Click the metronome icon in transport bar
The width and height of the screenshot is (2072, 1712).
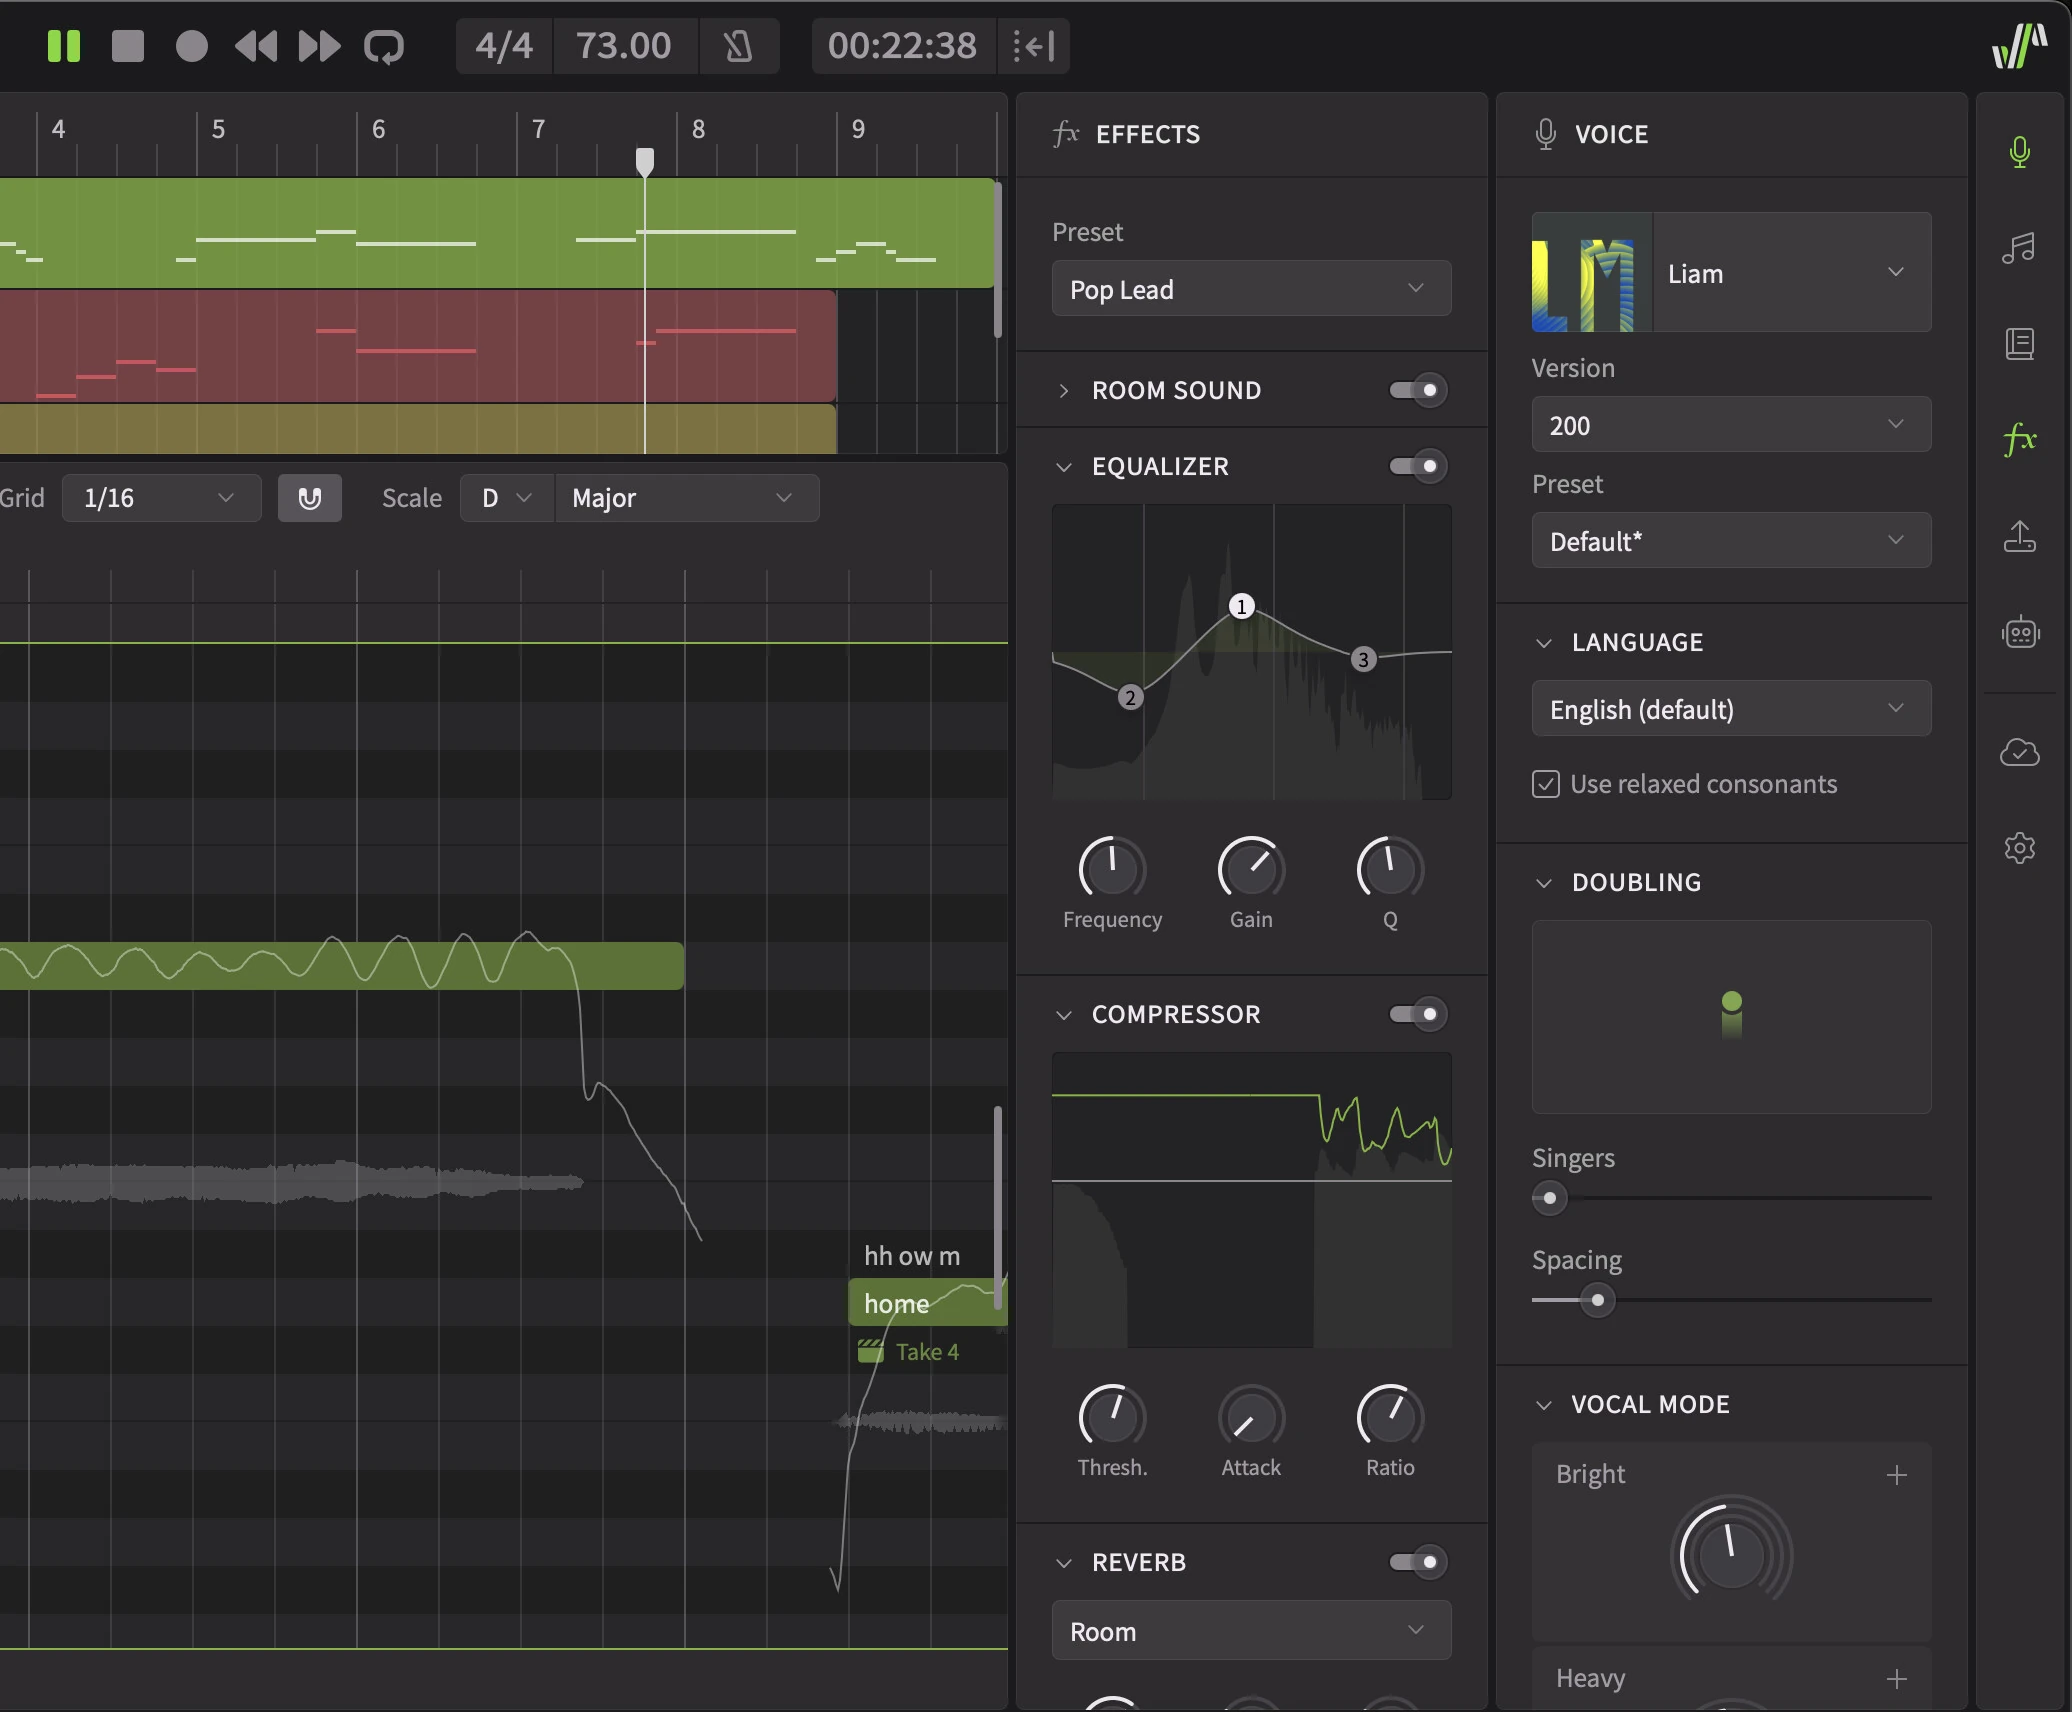[738, 46]
